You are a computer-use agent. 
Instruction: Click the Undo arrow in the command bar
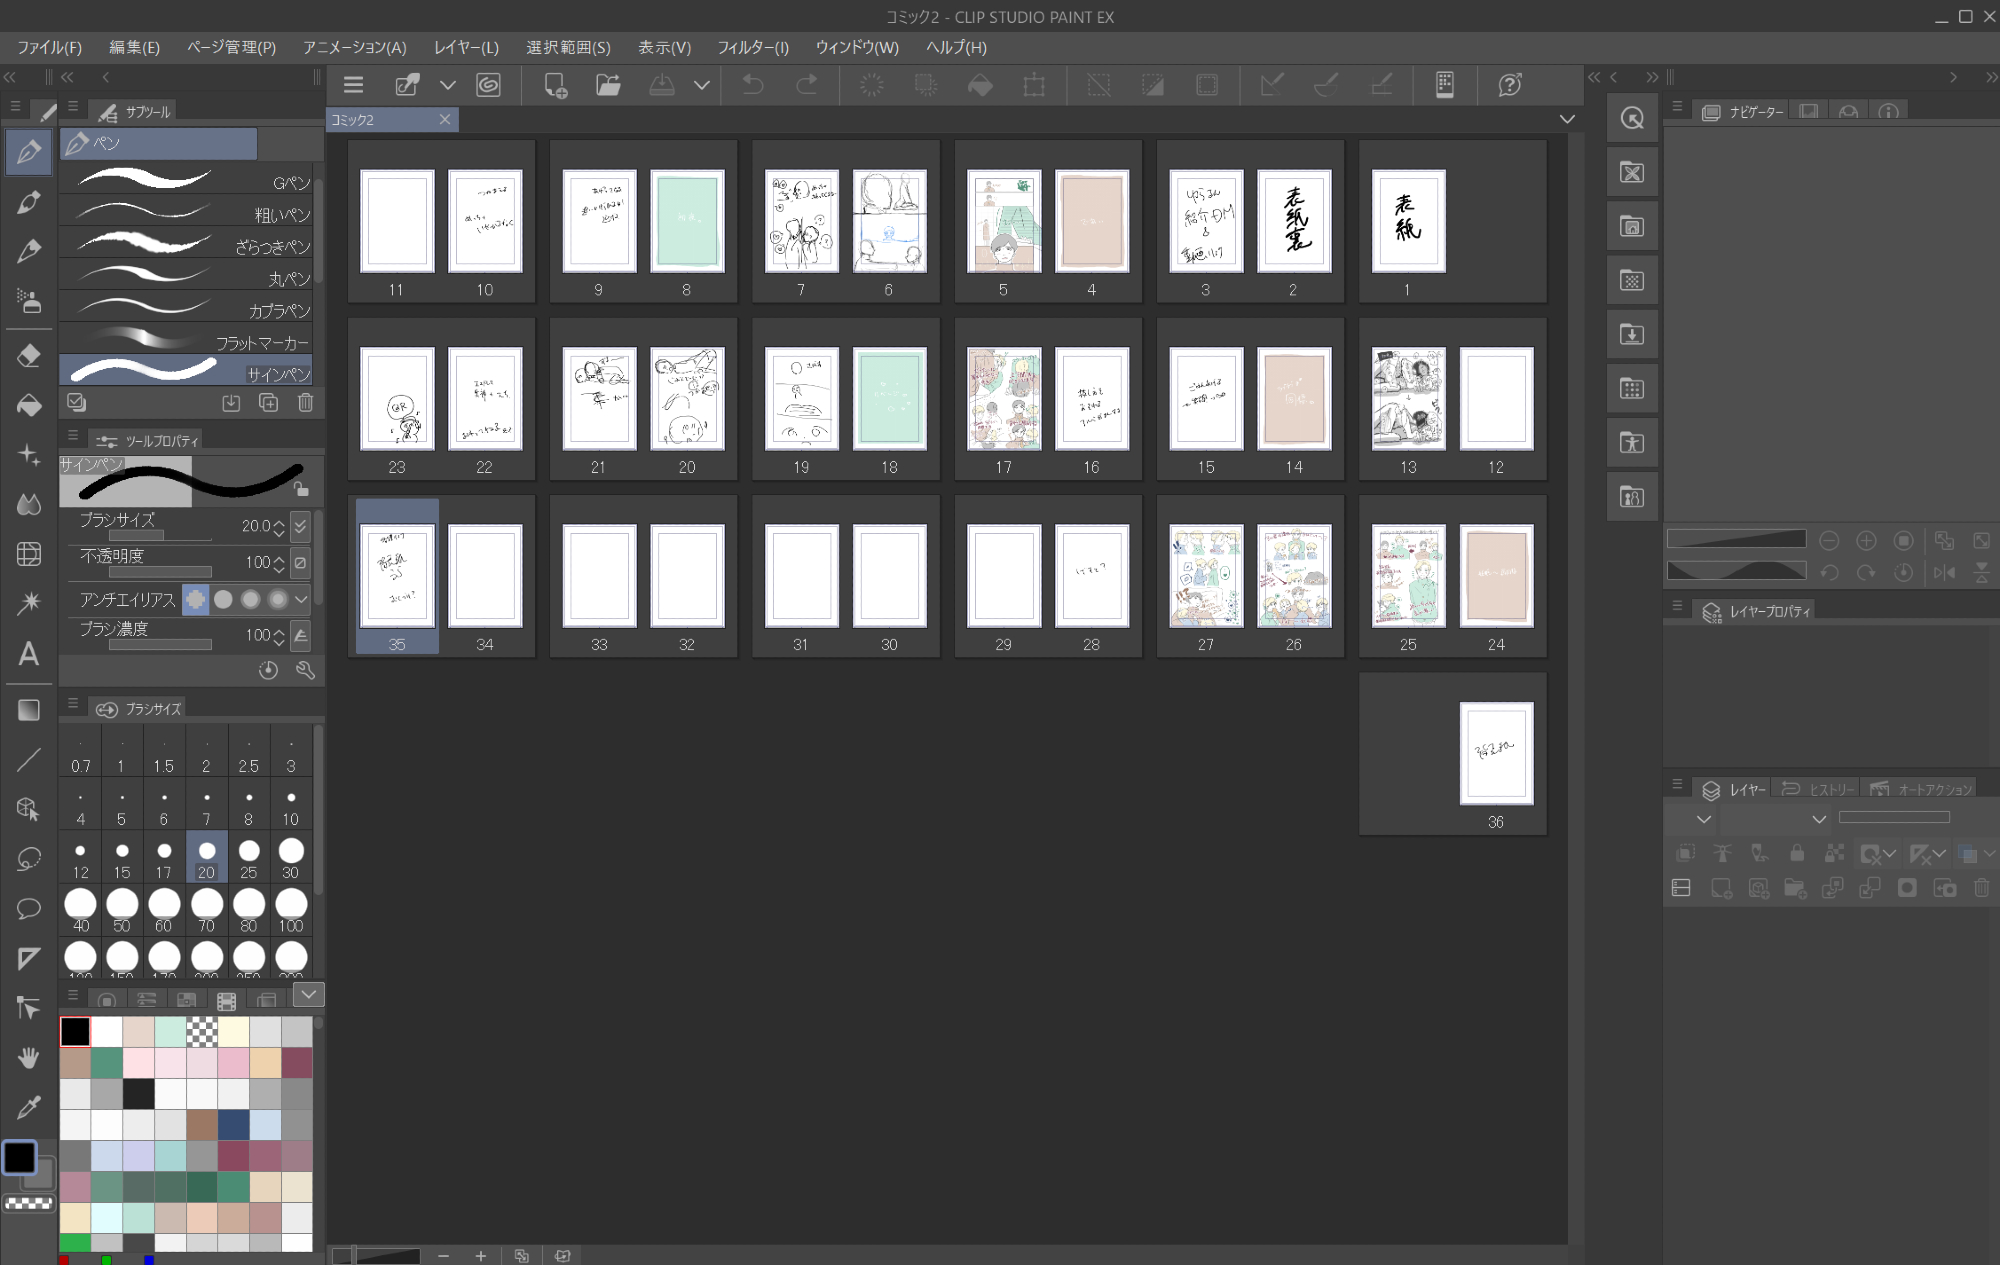(753, 85)
